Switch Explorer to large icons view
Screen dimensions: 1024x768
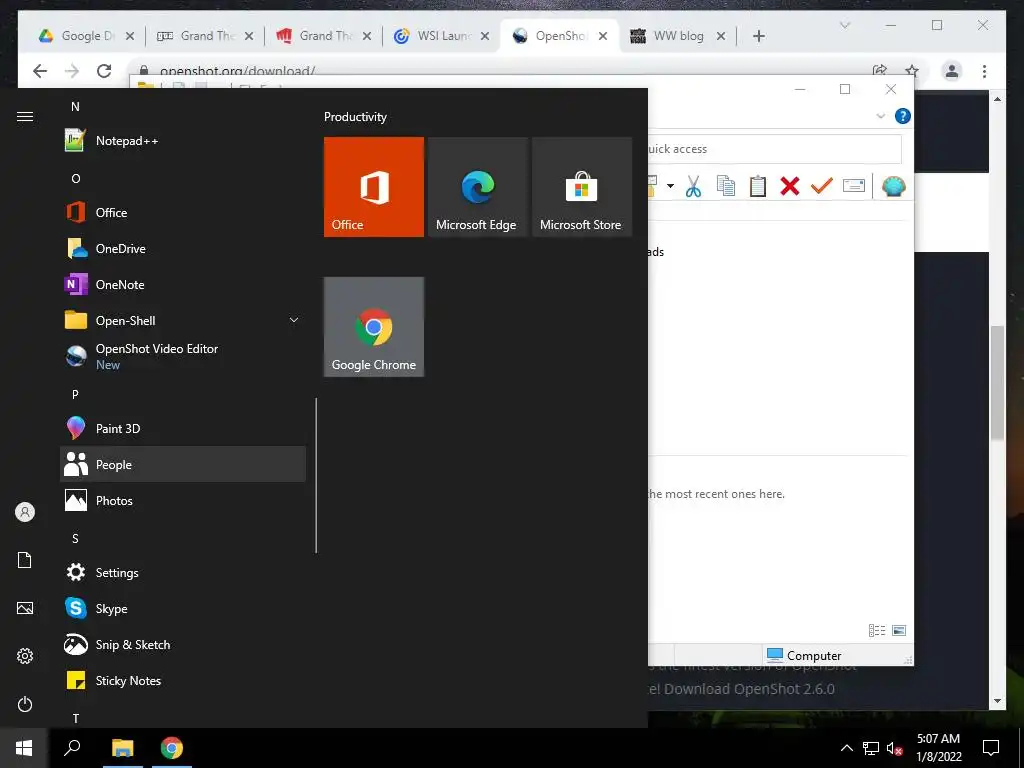[x=899, y=630]
